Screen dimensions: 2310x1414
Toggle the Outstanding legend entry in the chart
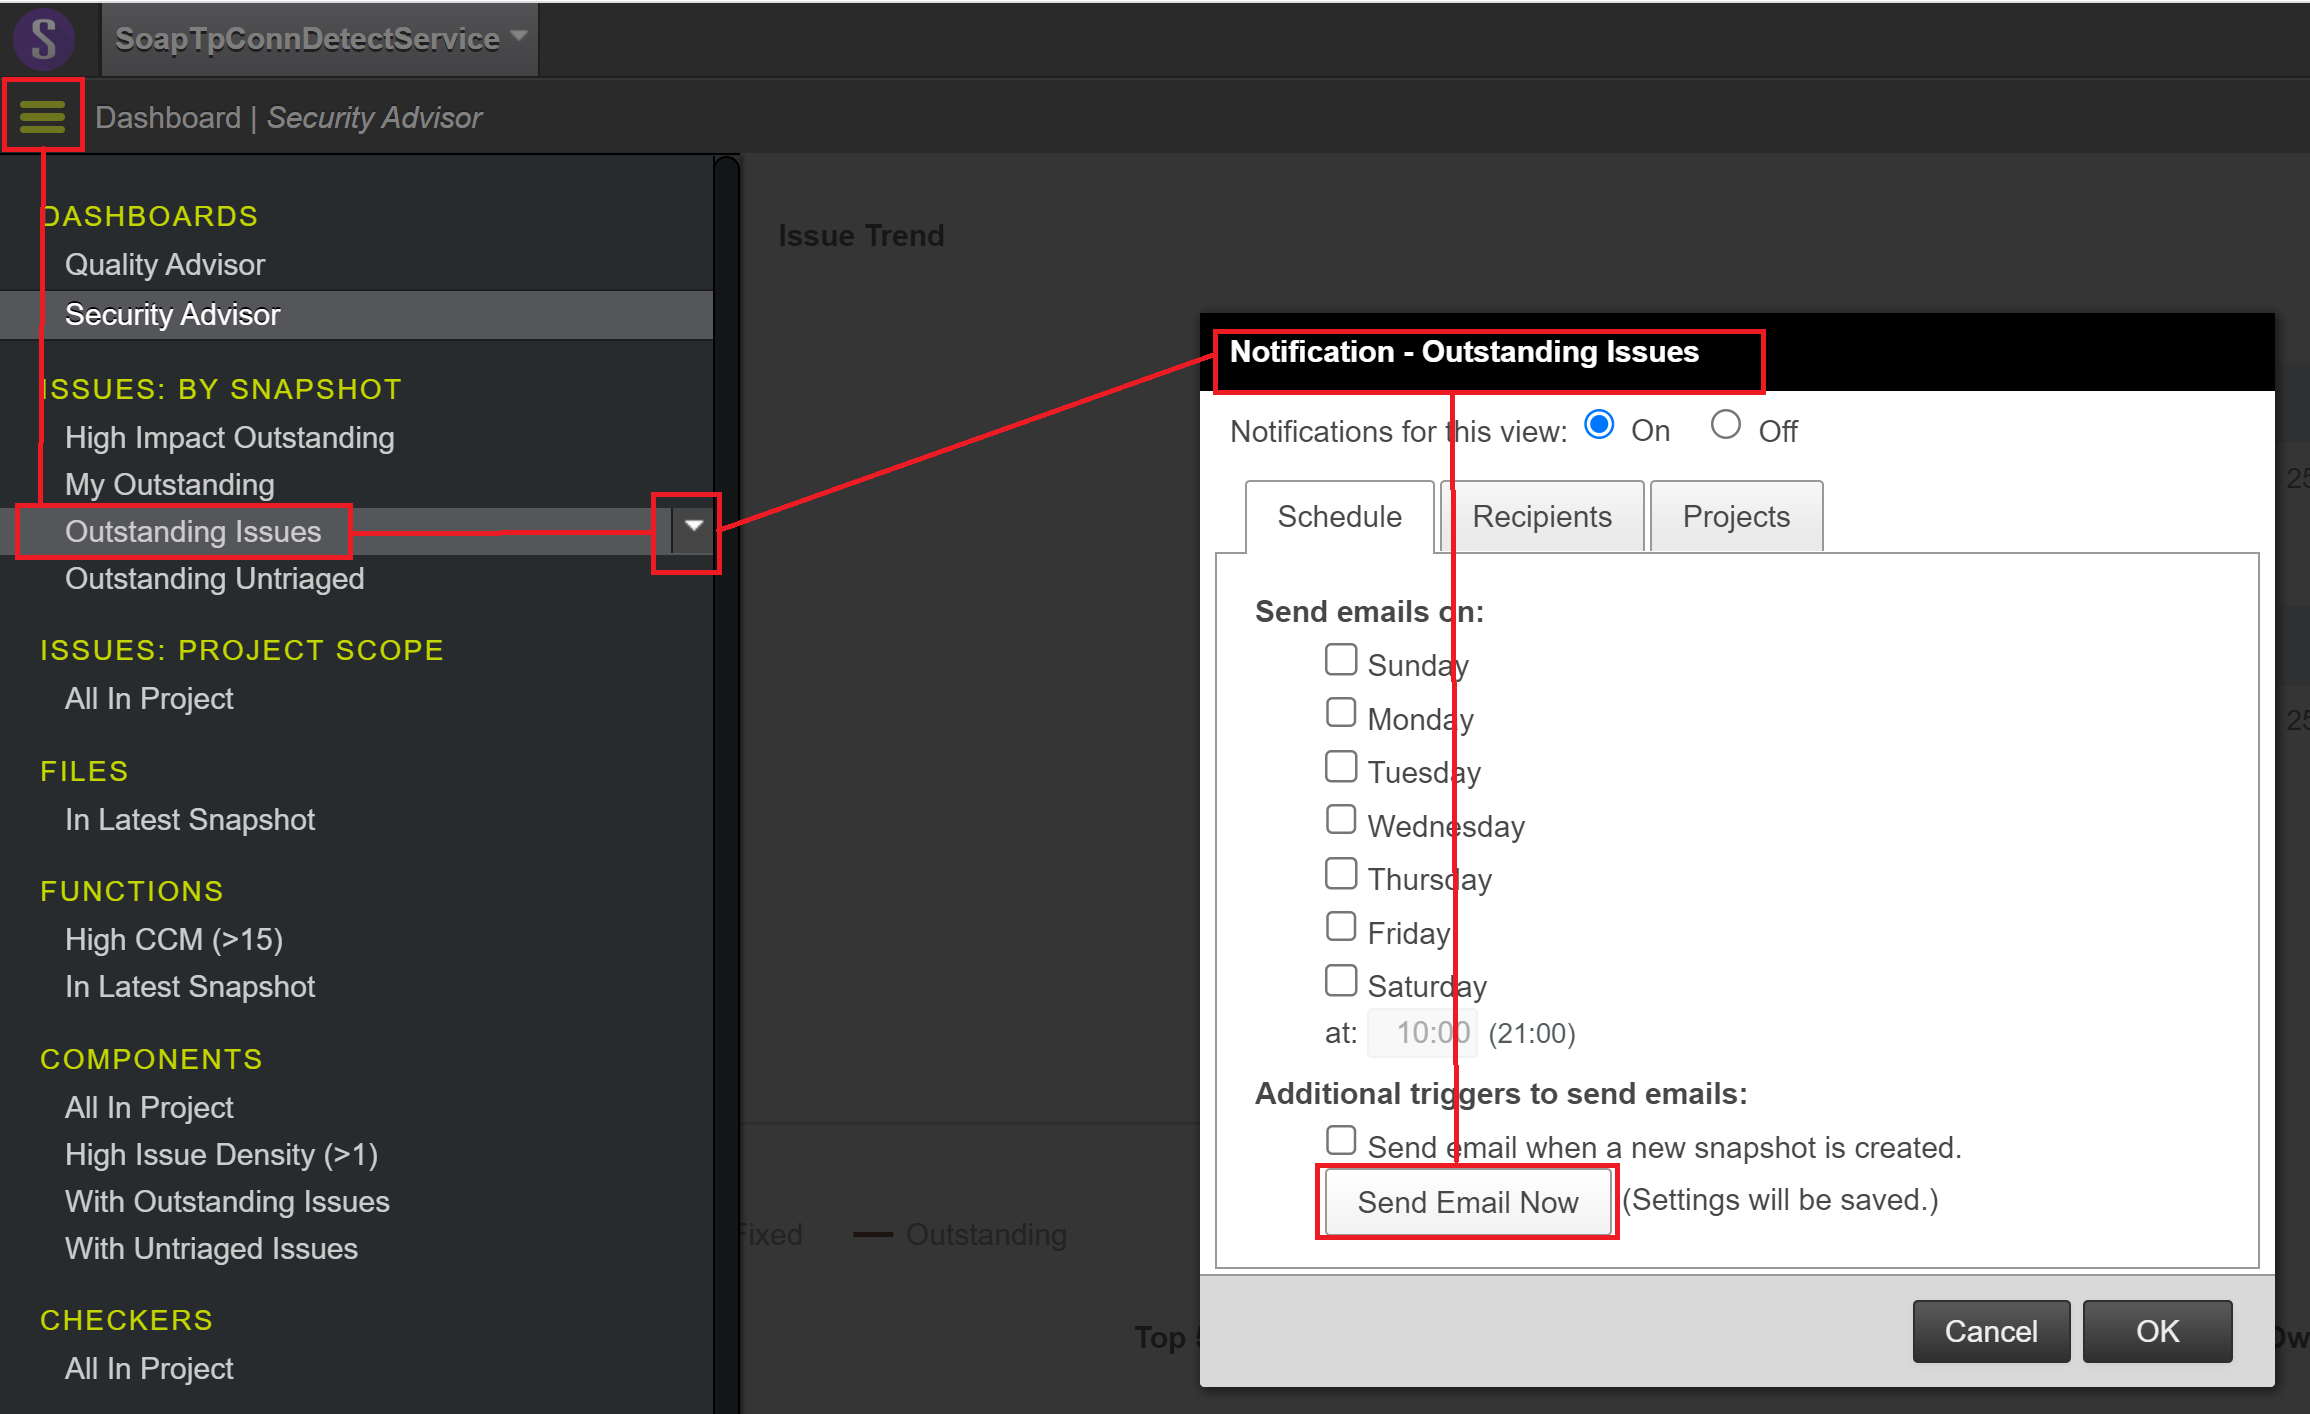[960, 1235]
